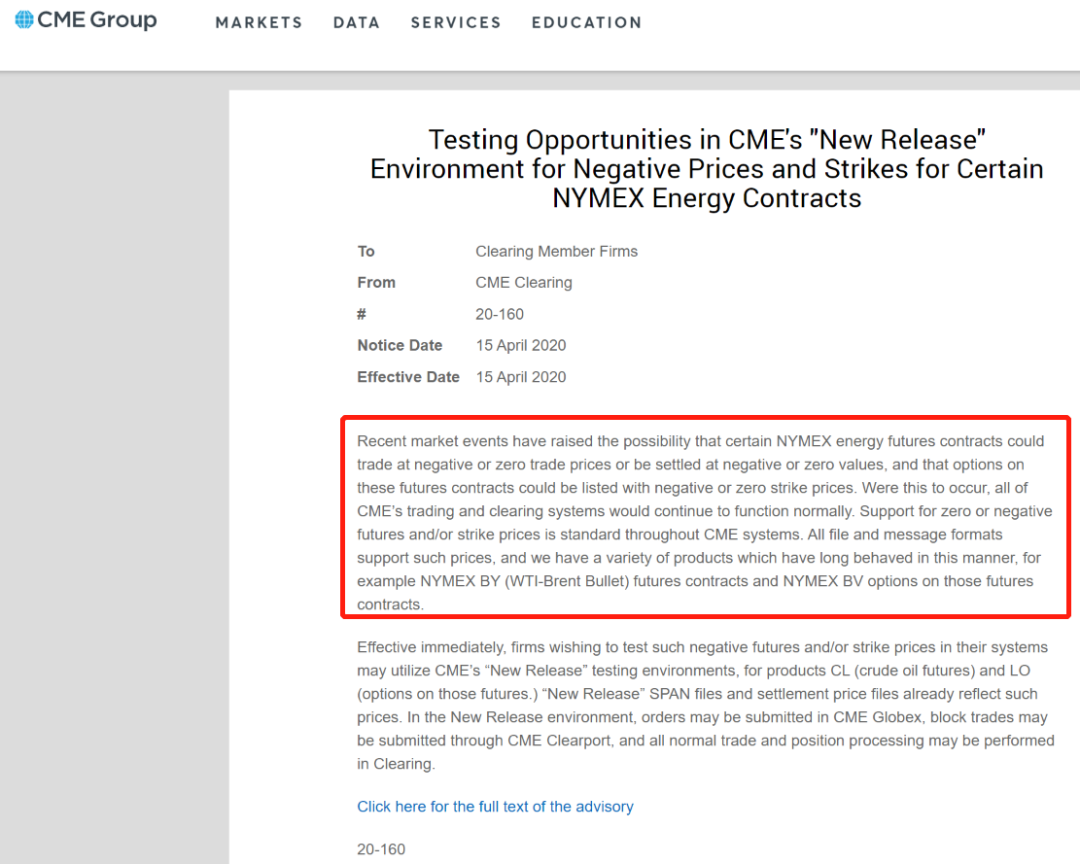This screenshot has height=864, width=1080.
Task: Open the MARKETS menu
Action: click(259, 22)
